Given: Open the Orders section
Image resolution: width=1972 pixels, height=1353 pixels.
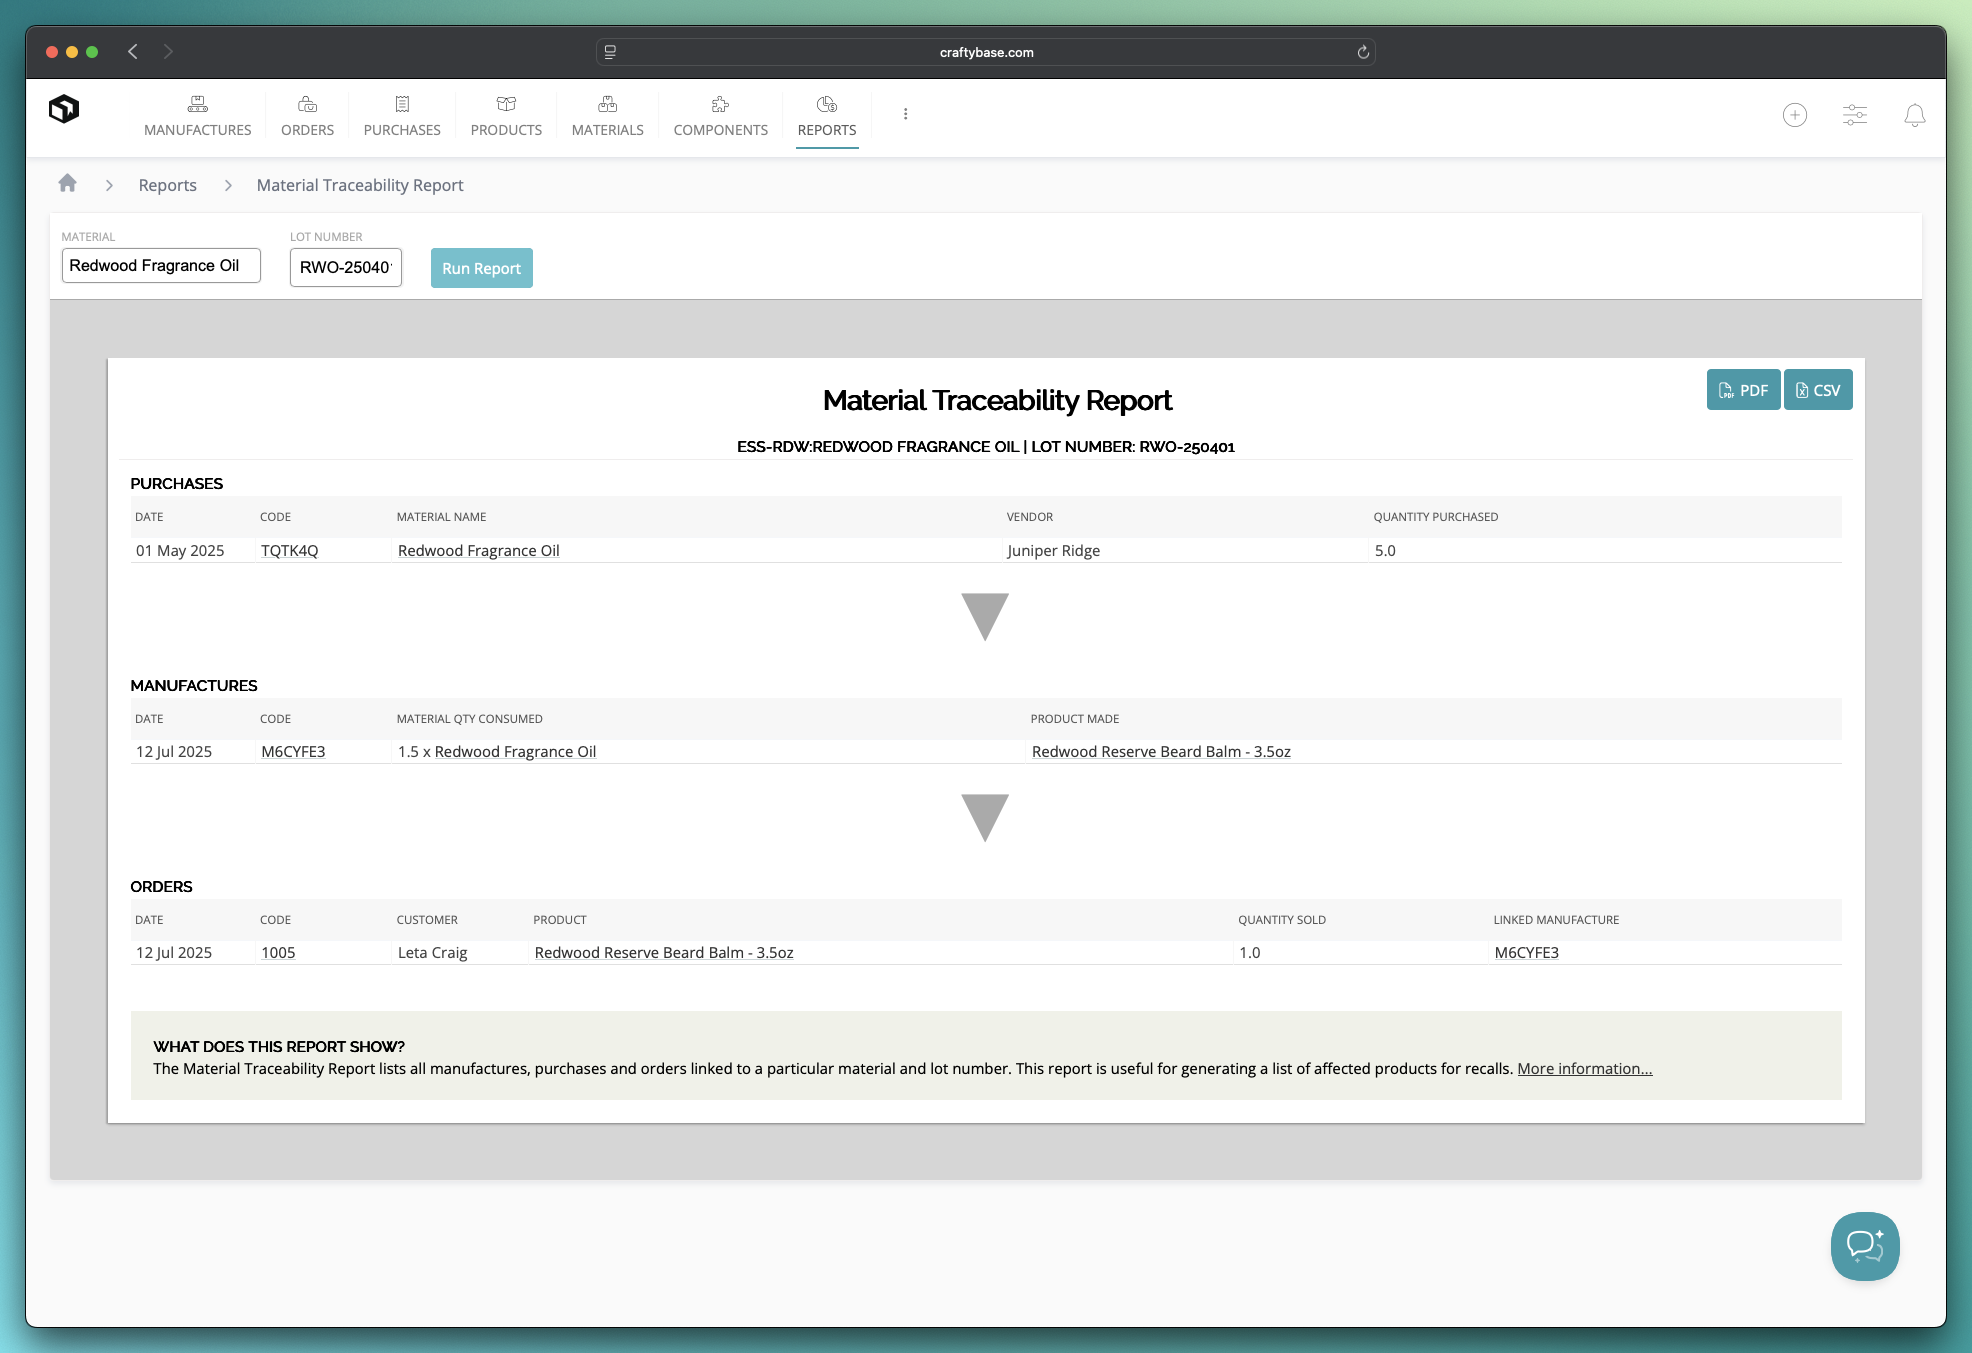Looking at the screenshot, I should point(307,116).
